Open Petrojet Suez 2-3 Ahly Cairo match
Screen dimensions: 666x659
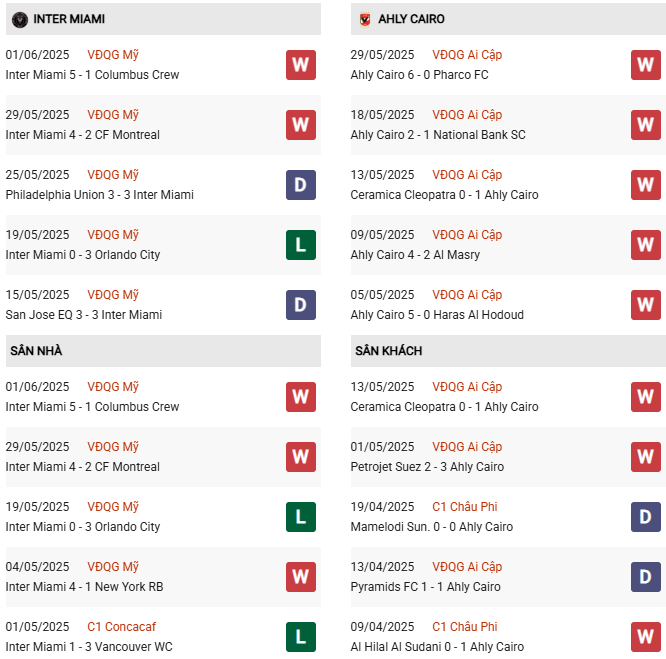tap(427, 467)
